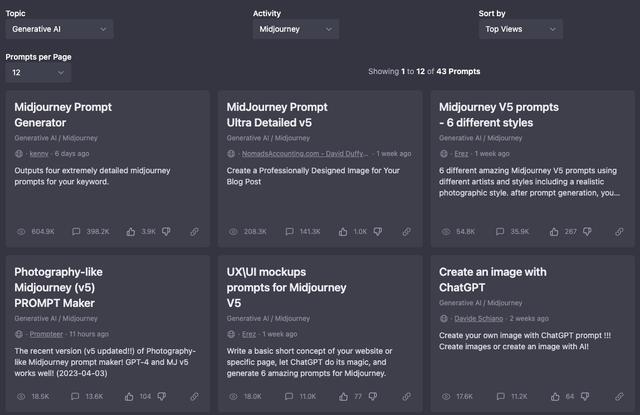Like the Photography-like Midjourney PROMPT Maker
The height and width of the screenshot is (415, 640).
click(x=129, y=396)
